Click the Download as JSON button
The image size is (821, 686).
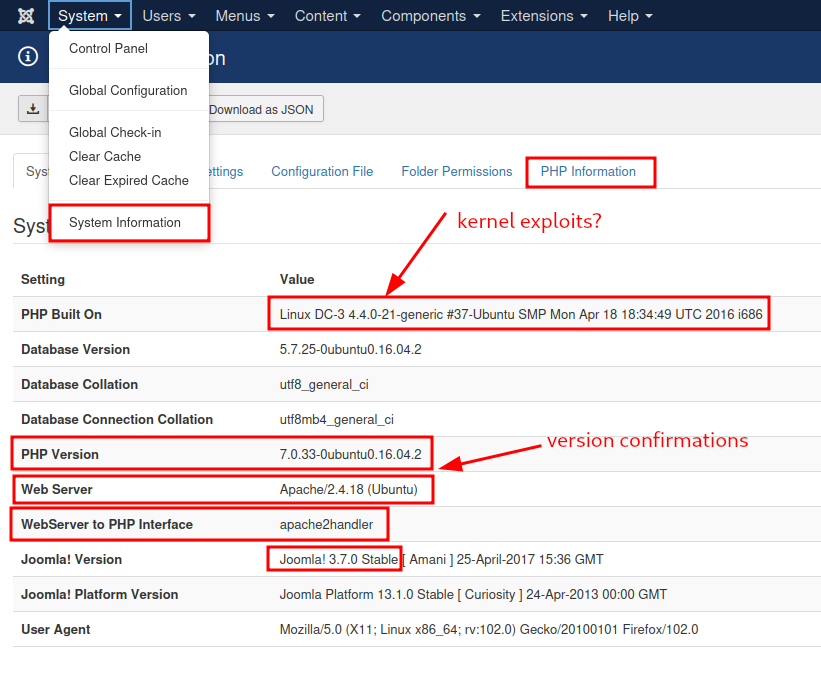click(263, 108)
